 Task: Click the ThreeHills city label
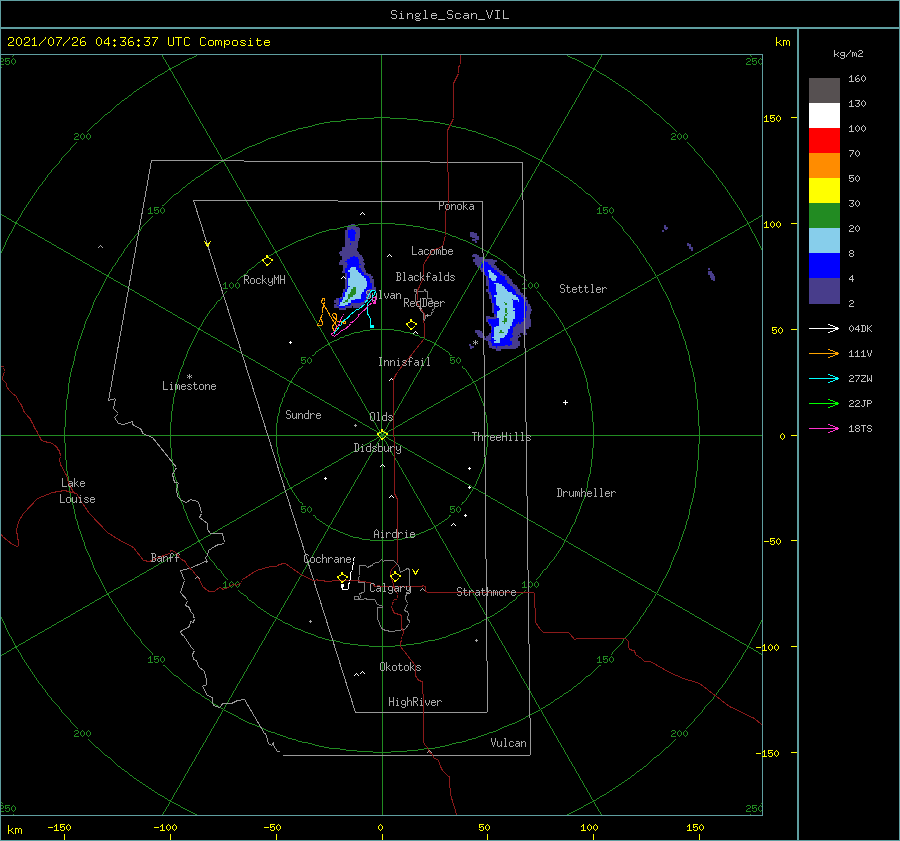(x=501, y=437)
